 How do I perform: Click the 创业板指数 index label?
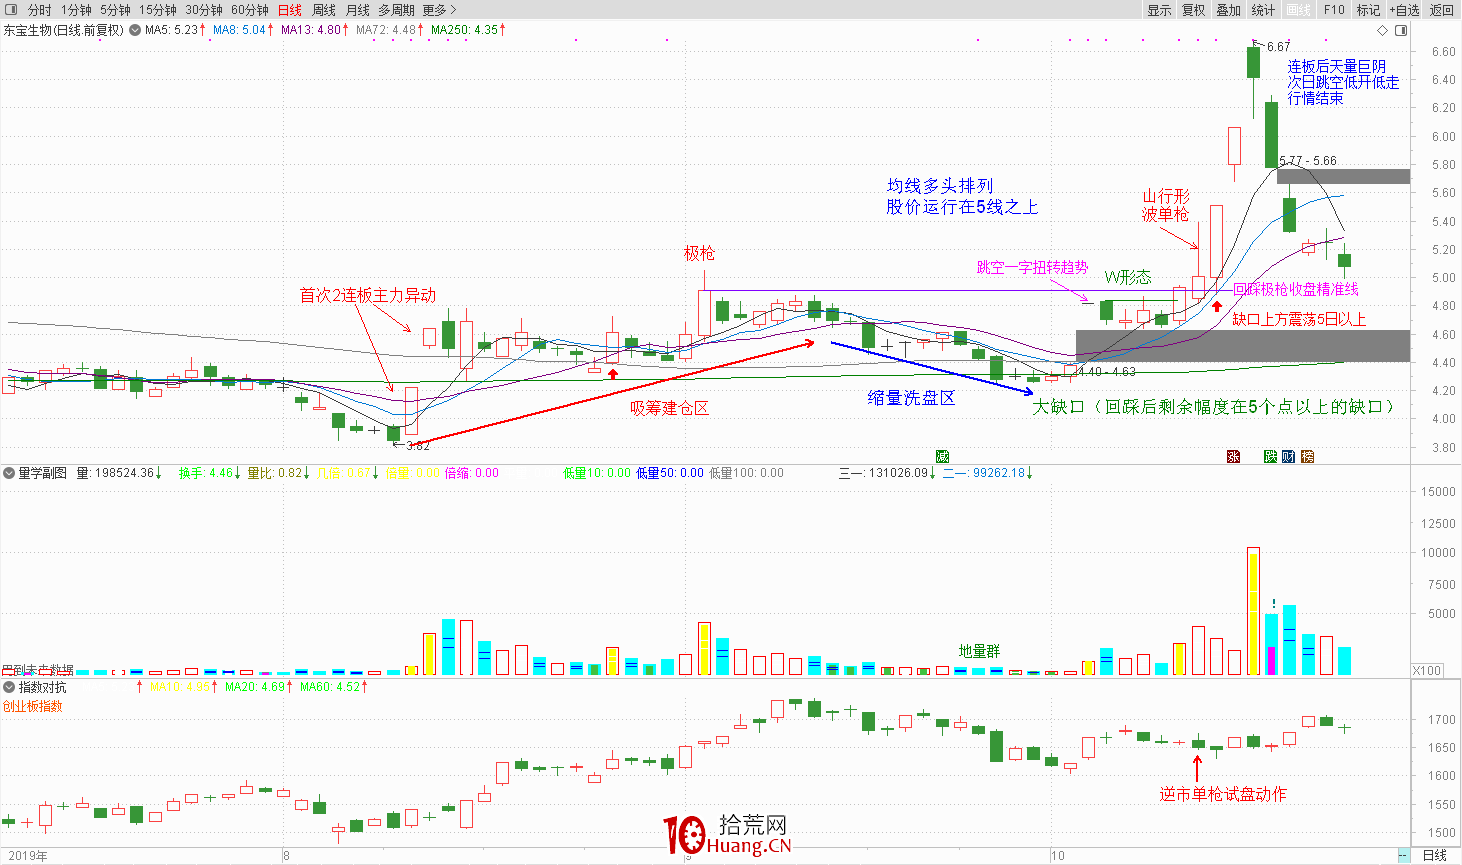click(33, 706)
